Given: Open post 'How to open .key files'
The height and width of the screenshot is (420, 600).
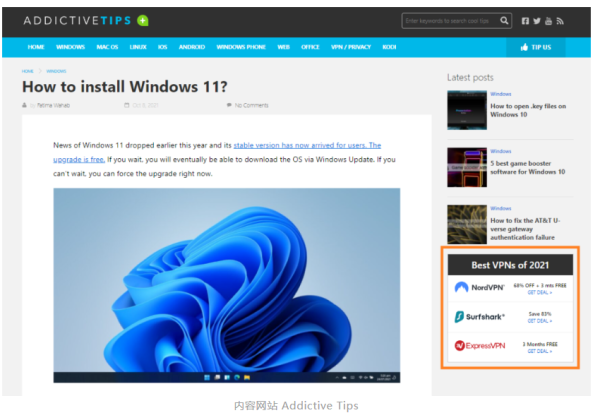Looking at the screenshot, I should pos(528,110).
